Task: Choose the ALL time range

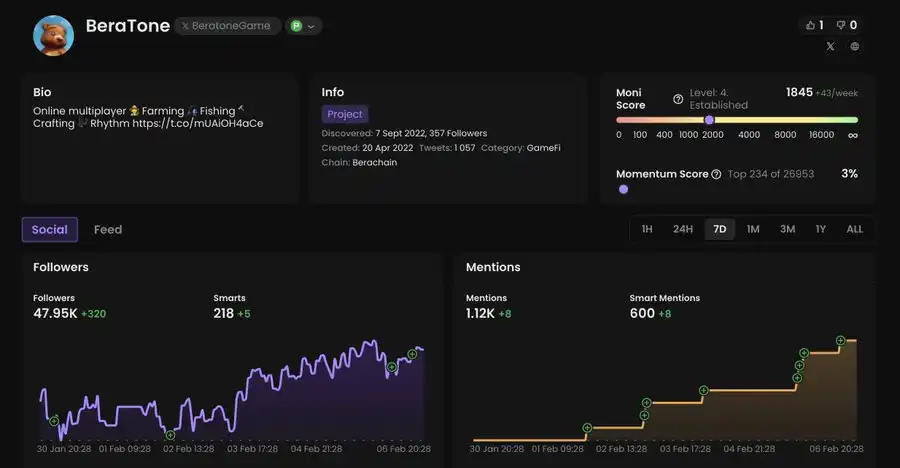Action: pyautogui.click(x=855, y=229)
